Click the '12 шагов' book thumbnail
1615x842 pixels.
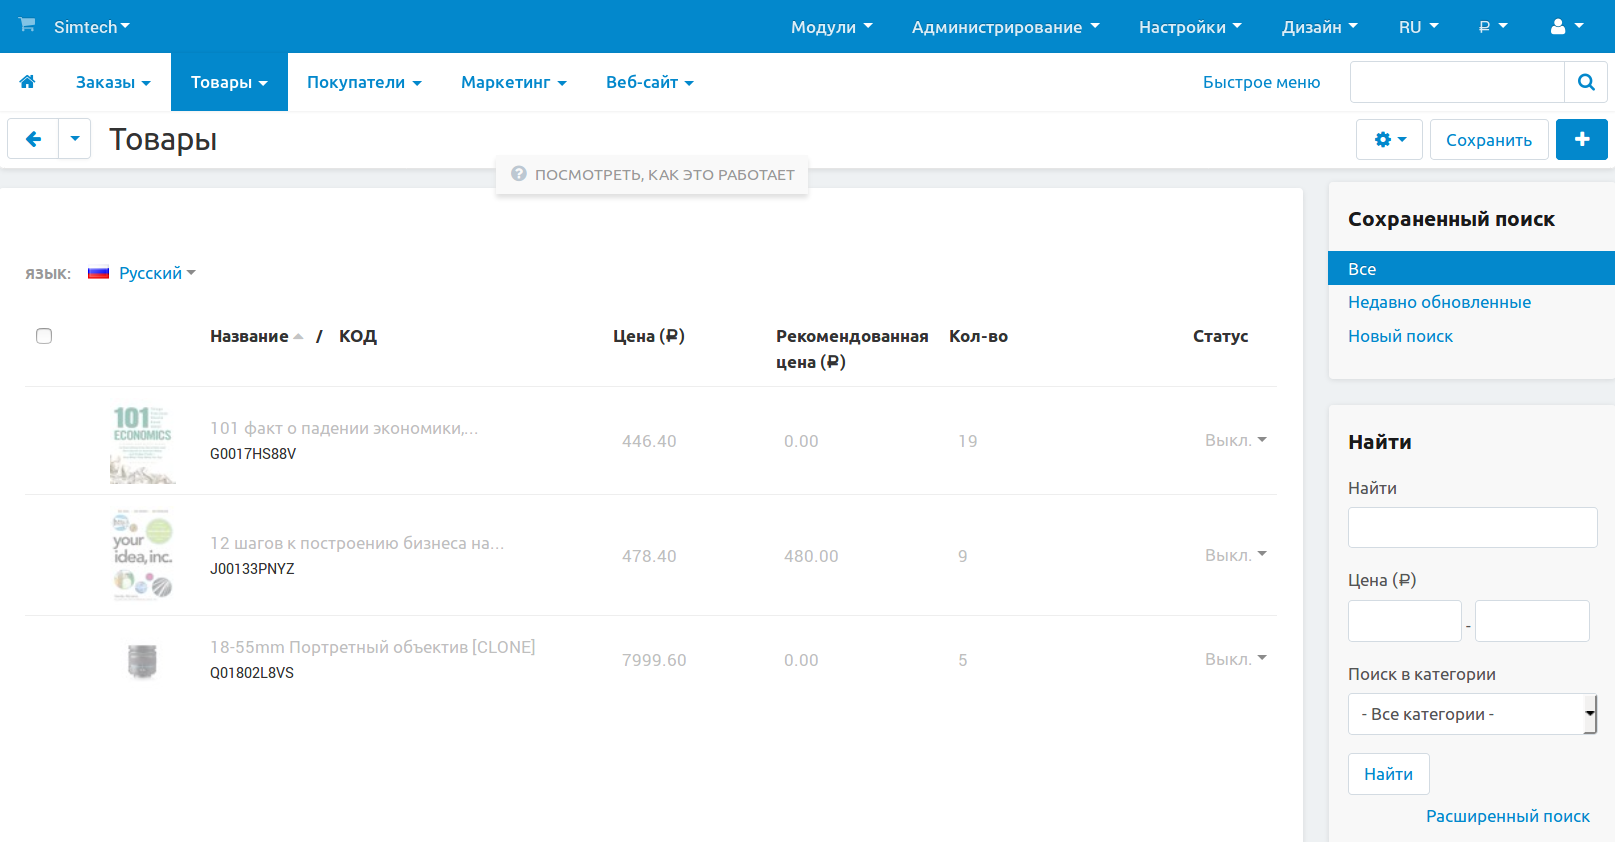pos(142,555)
